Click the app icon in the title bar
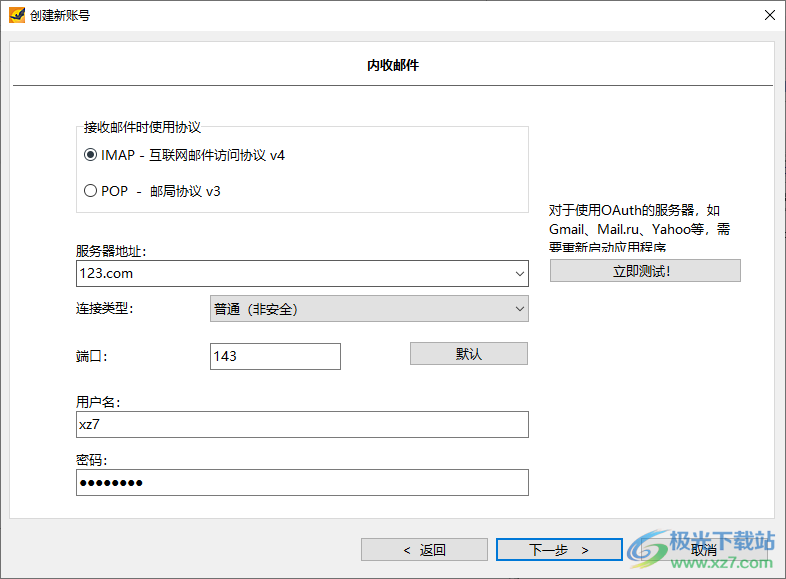Image resolution: width=786 pixels, height=579 pixels. coord(16,15)
